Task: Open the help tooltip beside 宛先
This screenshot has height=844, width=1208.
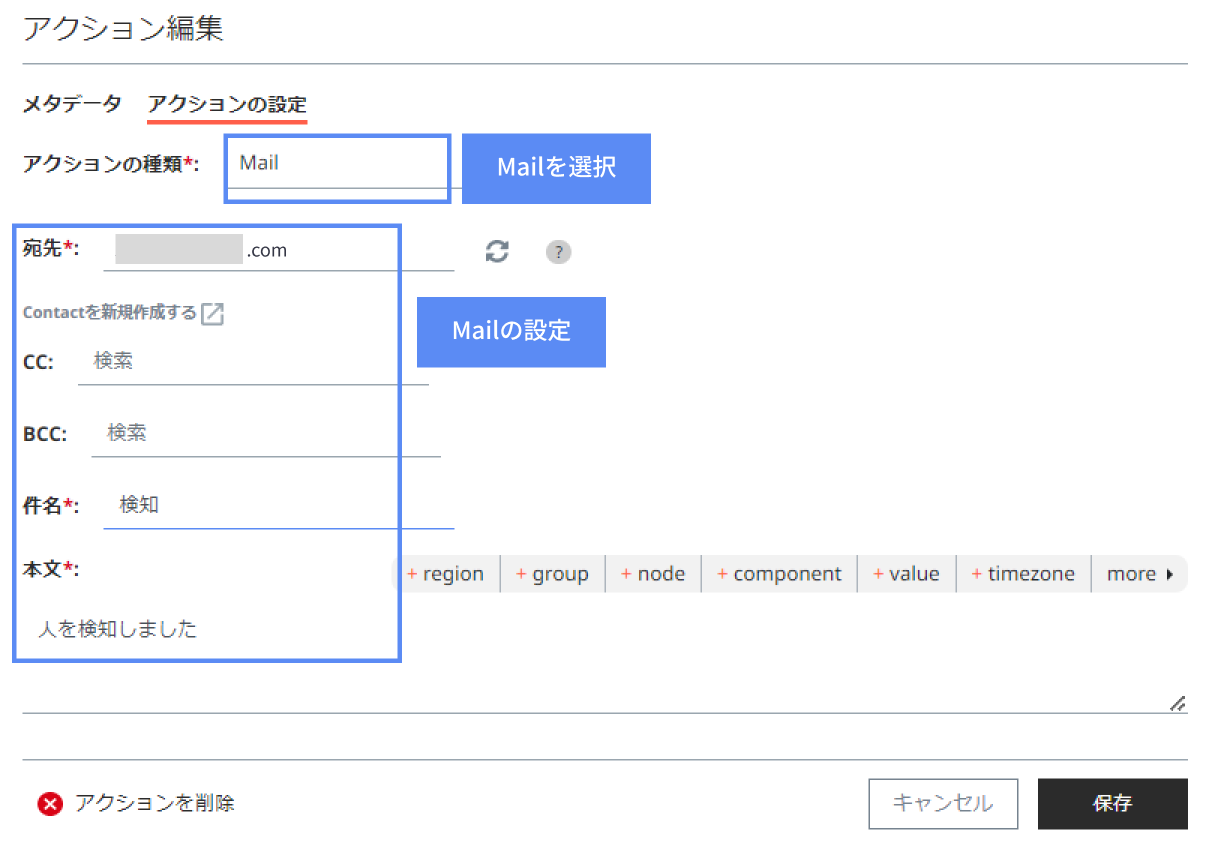Action: [x=558, y=252]
